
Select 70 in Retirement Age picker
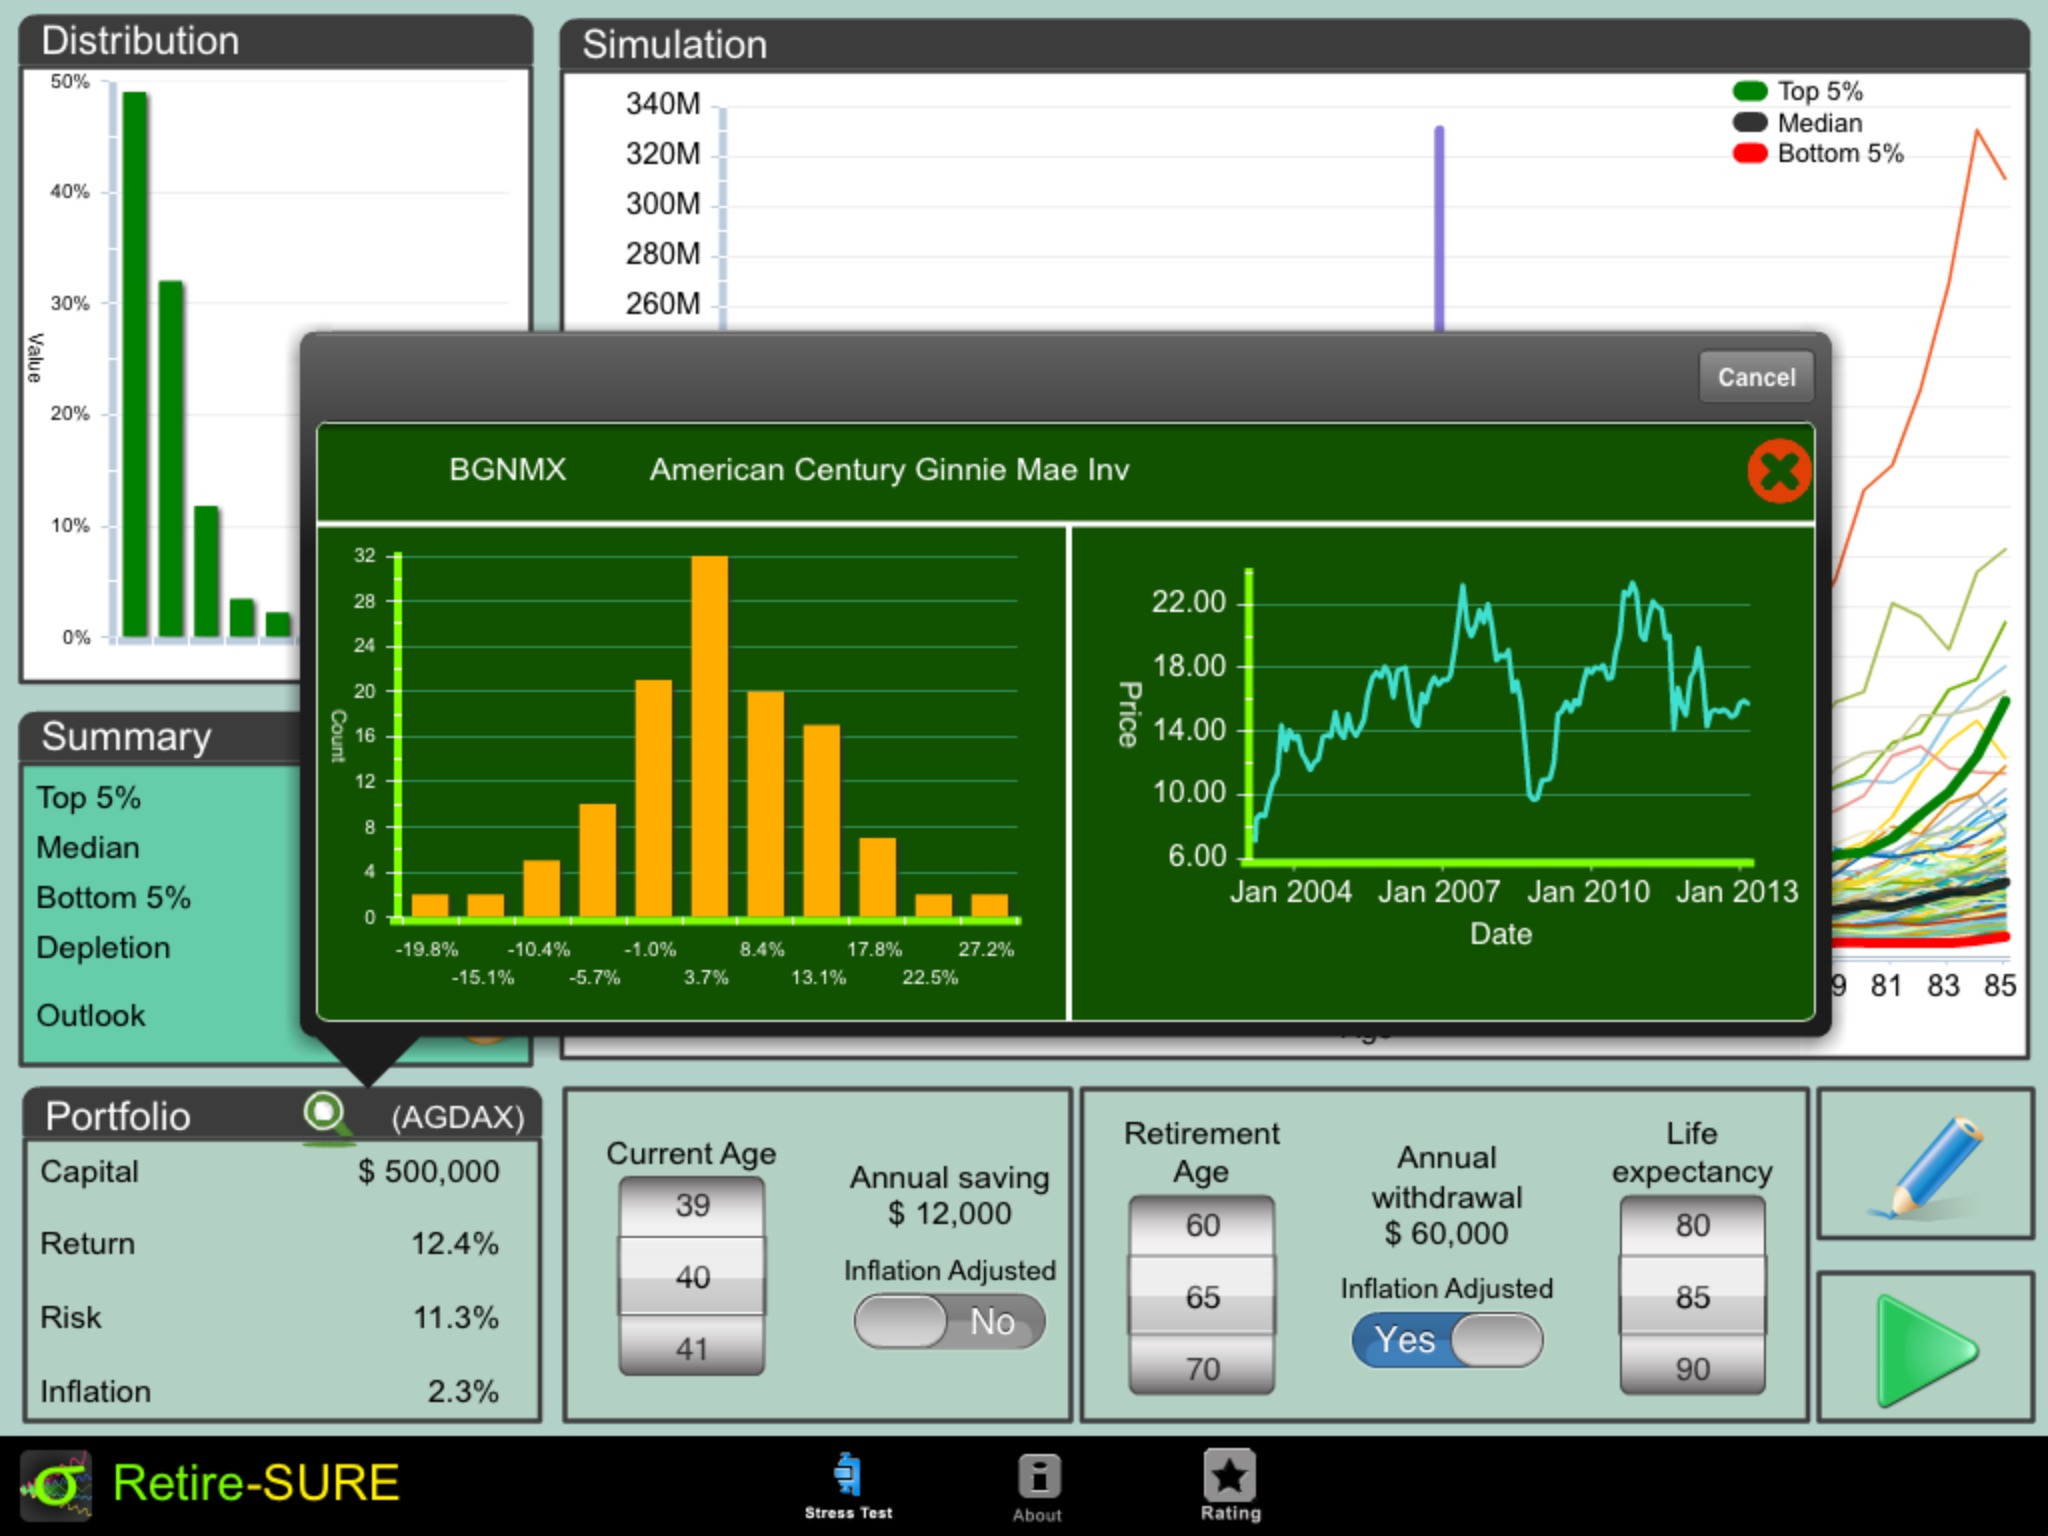(x=1202, y=1369)
